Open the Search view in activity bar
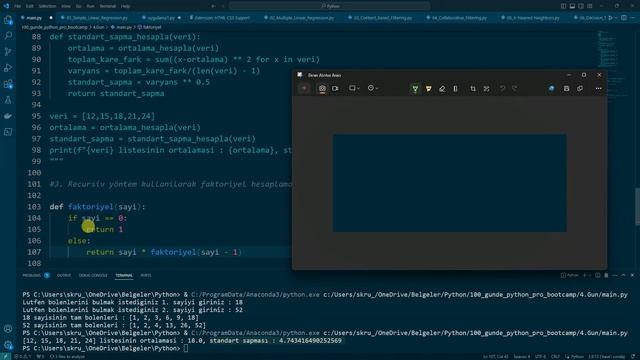 coord(8,36)
